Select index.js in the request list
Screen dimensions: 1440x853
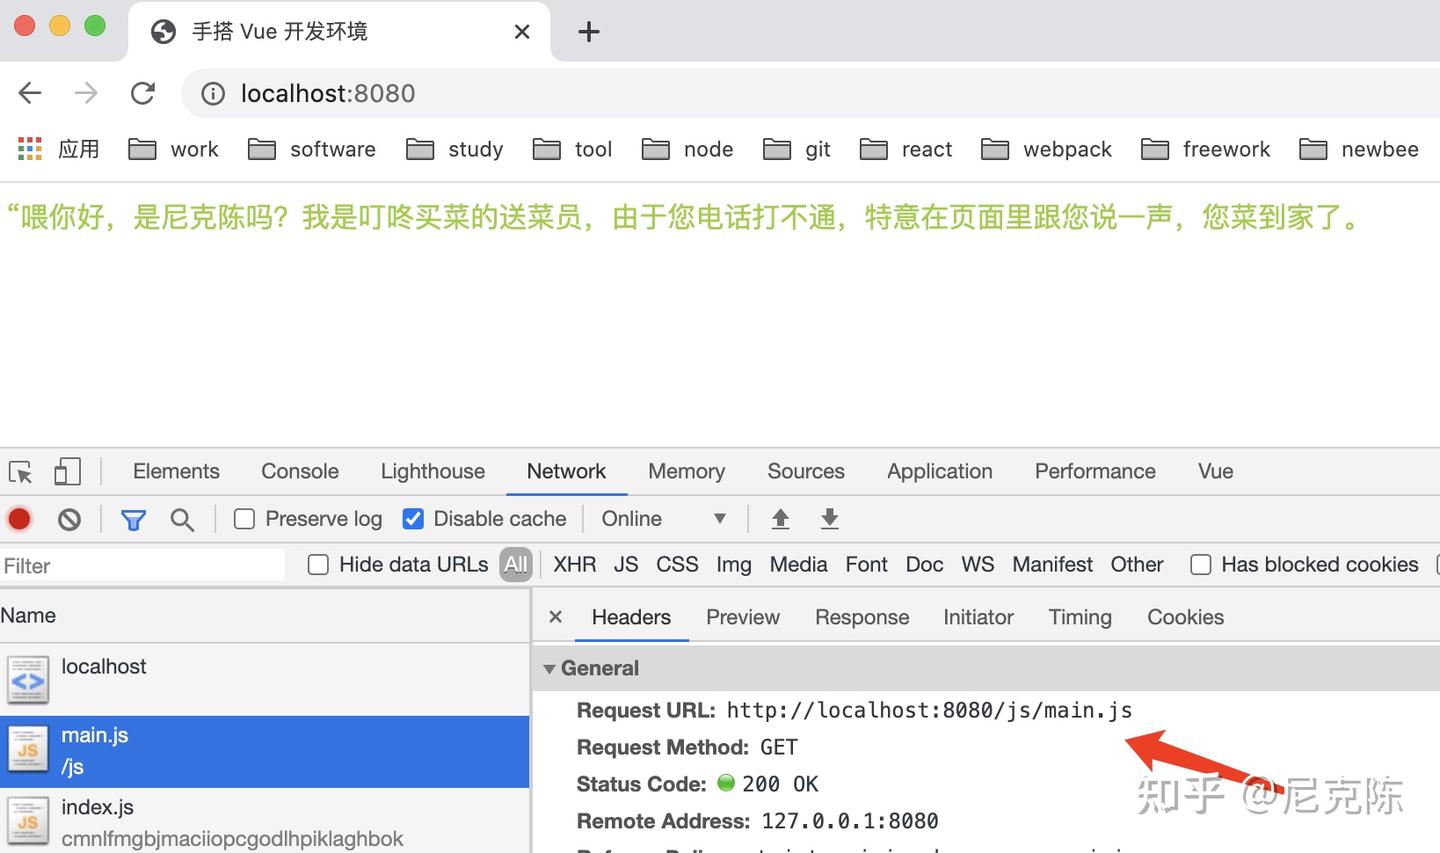pyautogui.click(x=97, y=807)
